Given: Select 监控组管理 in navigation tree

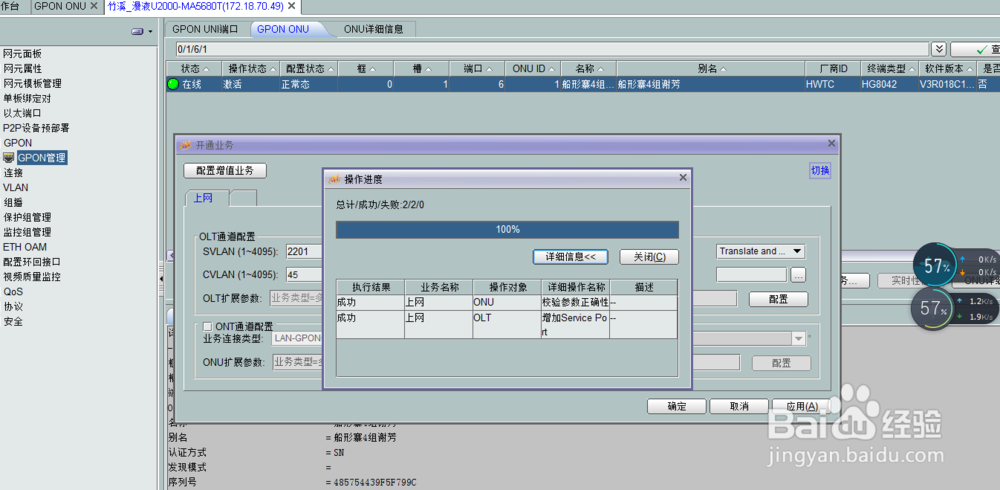Looking at the screenshot, I should click(x=27, y=232).
